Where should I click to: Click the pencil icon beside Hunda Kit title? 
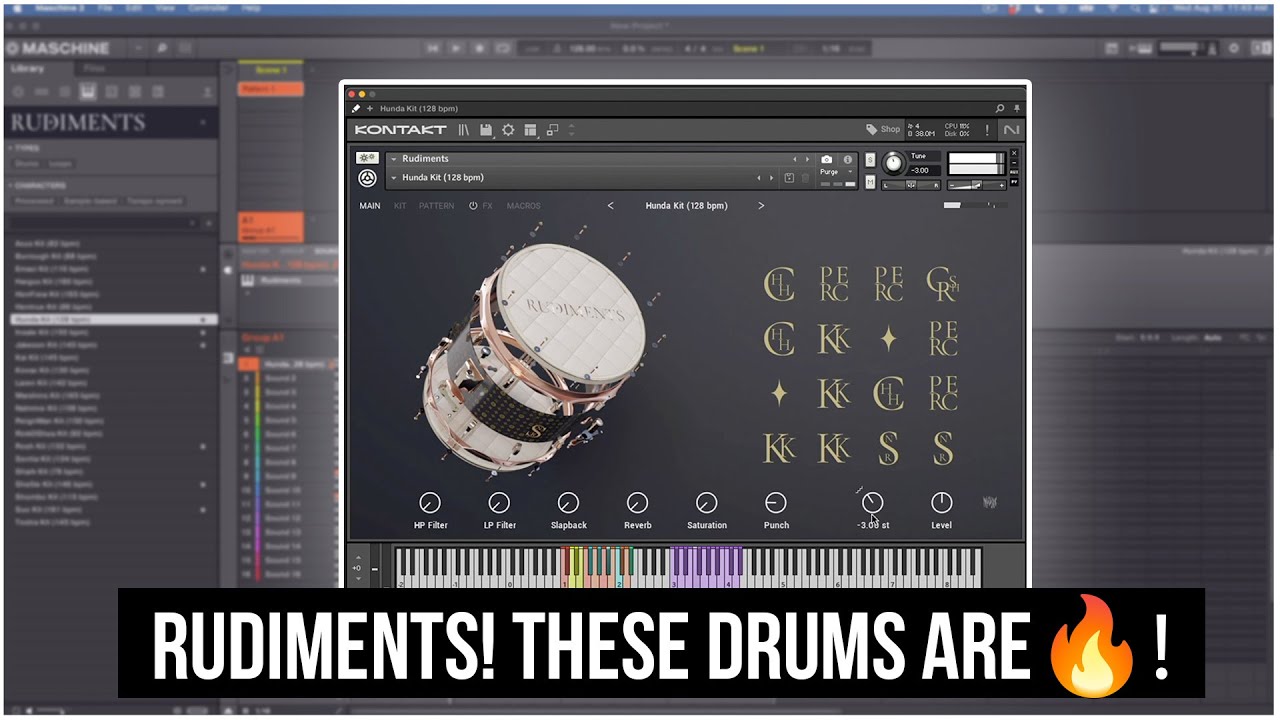(356, 108)
